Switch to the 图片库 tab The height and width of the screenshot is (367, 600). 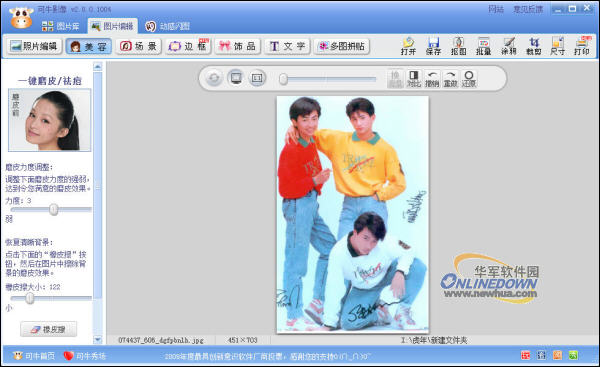click(x=60, y=26)
